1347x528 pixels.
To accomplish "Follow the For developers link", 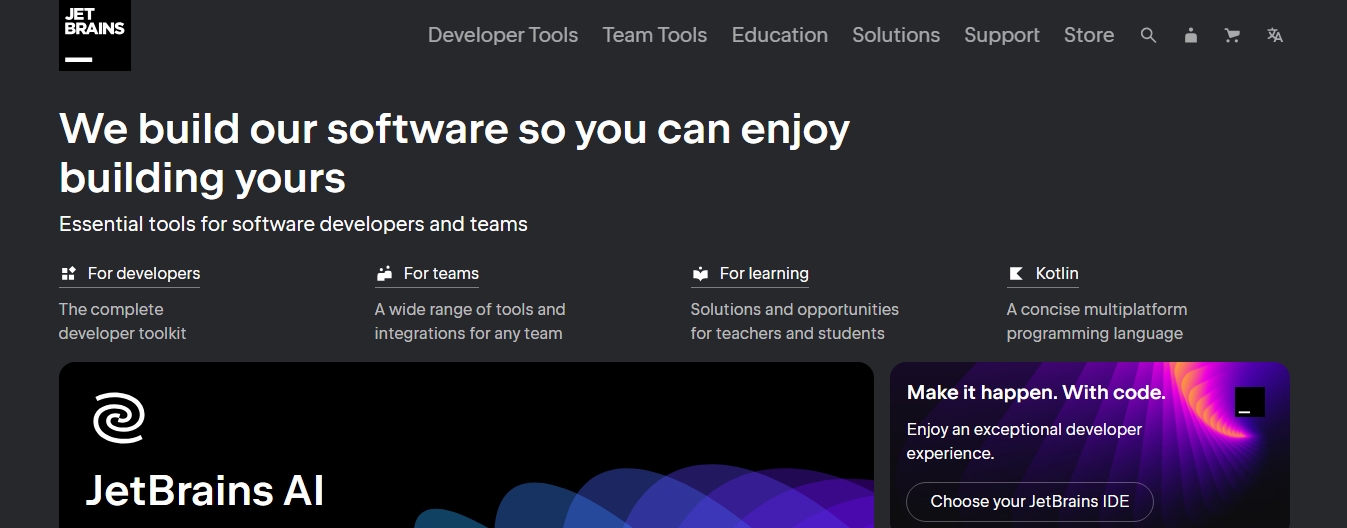I will coord(143,273).
